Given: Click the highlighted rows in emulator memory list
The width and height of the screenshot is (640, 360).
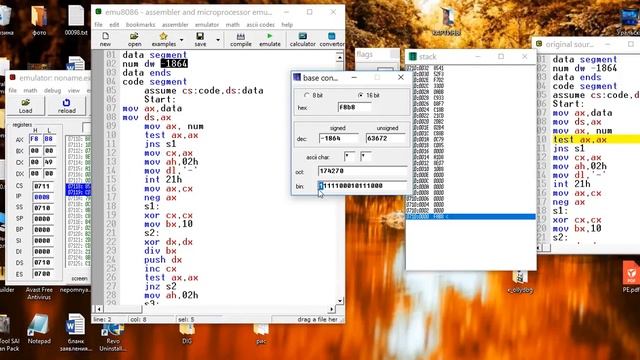Looking at the screenshot, I should tap(78, 190).
